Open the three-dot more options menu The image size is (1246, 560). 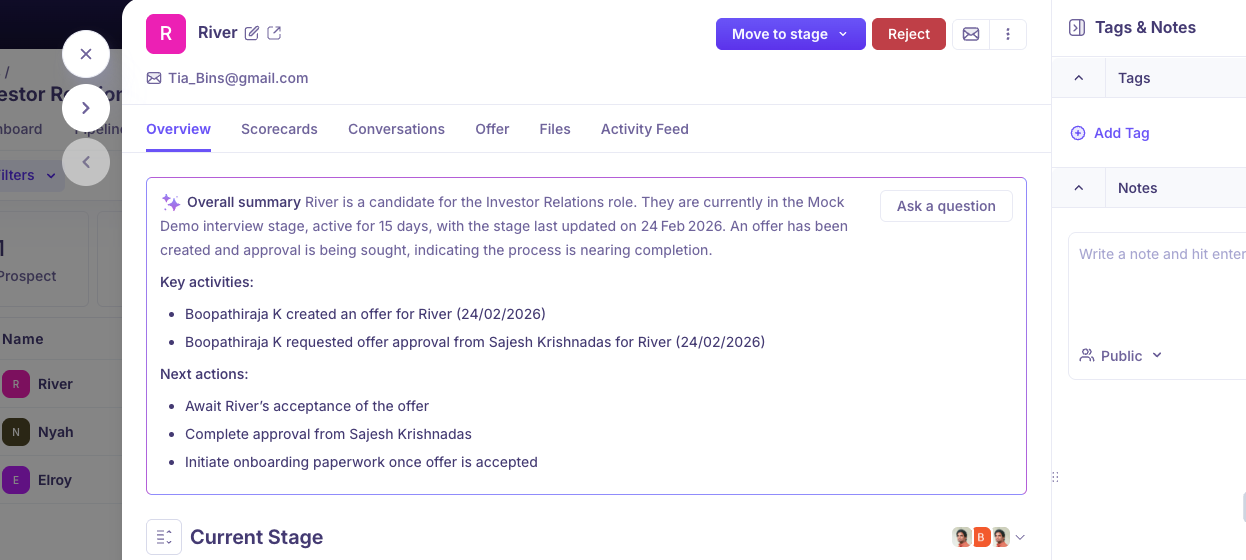click(x=1007, y=34)
